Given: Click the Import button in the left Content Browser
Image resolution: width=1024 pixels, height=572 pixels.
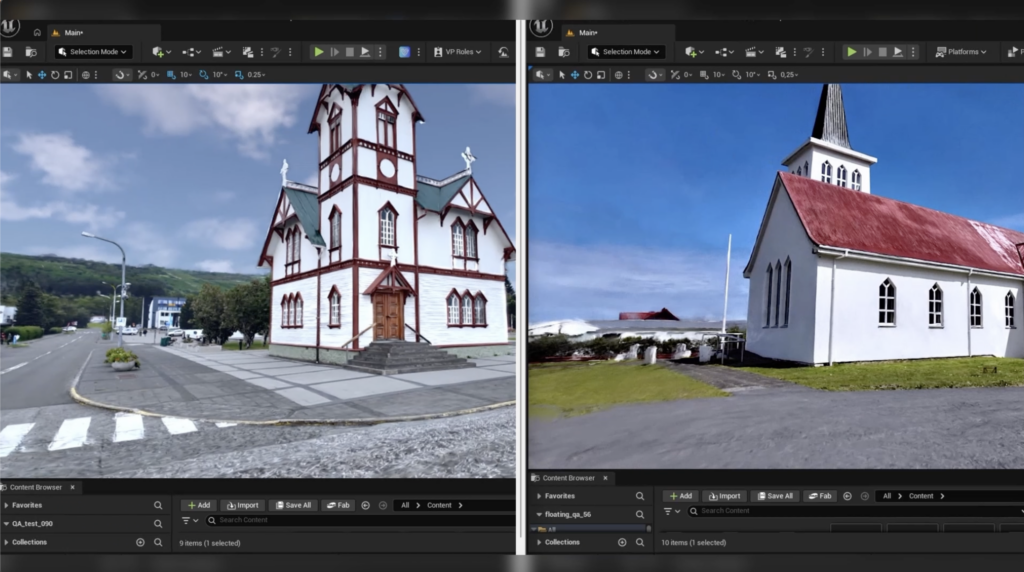Looking at the screenshot, I should point(241,506).
